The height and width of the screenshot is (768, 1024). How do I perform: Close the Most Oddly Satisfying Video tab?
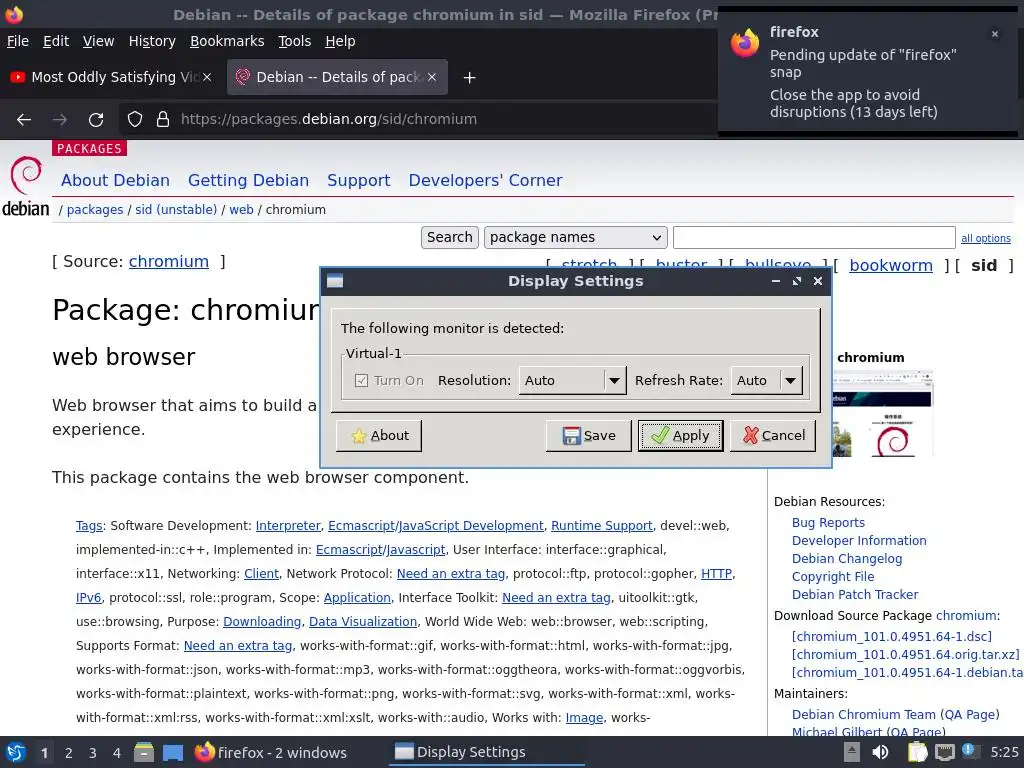[x=206, y=77]
